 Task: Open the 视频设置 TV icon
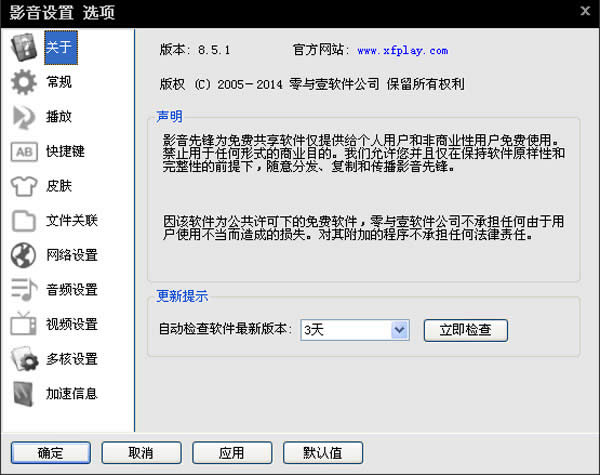(22, 324)
